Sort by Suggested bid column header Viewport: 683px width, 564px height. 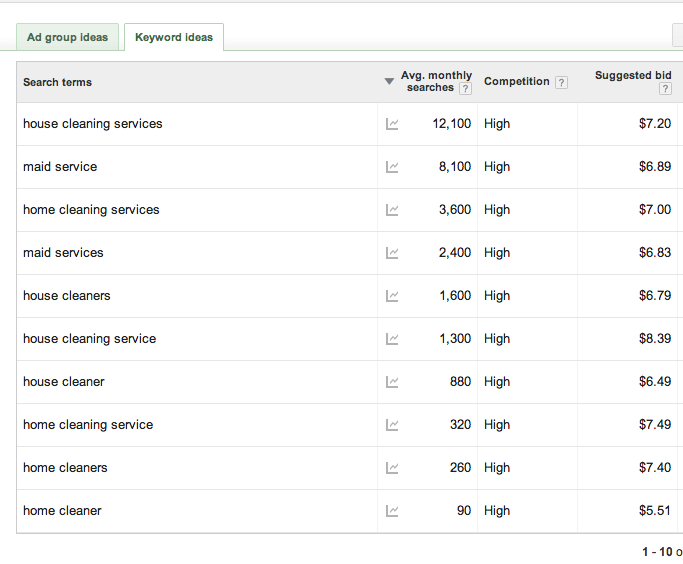(x=632, y=76)
